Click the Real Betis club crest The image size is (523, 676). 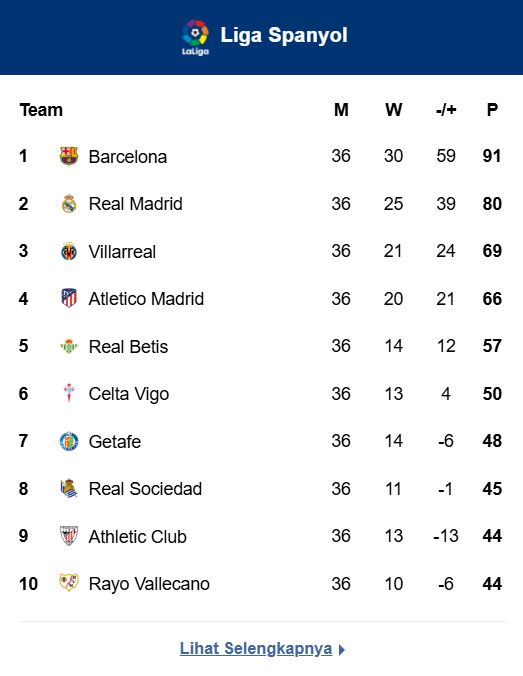coord(69,346)
